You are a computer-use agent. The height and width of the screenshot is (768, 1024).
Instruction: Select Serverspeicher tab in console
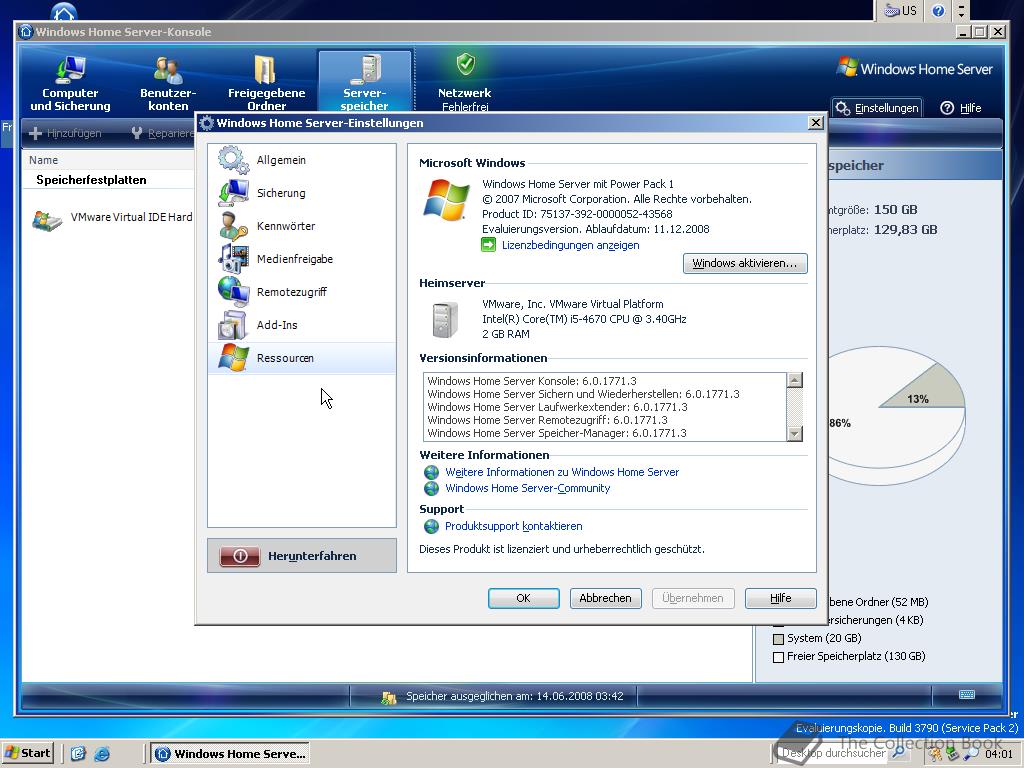[x=364, y=82]
